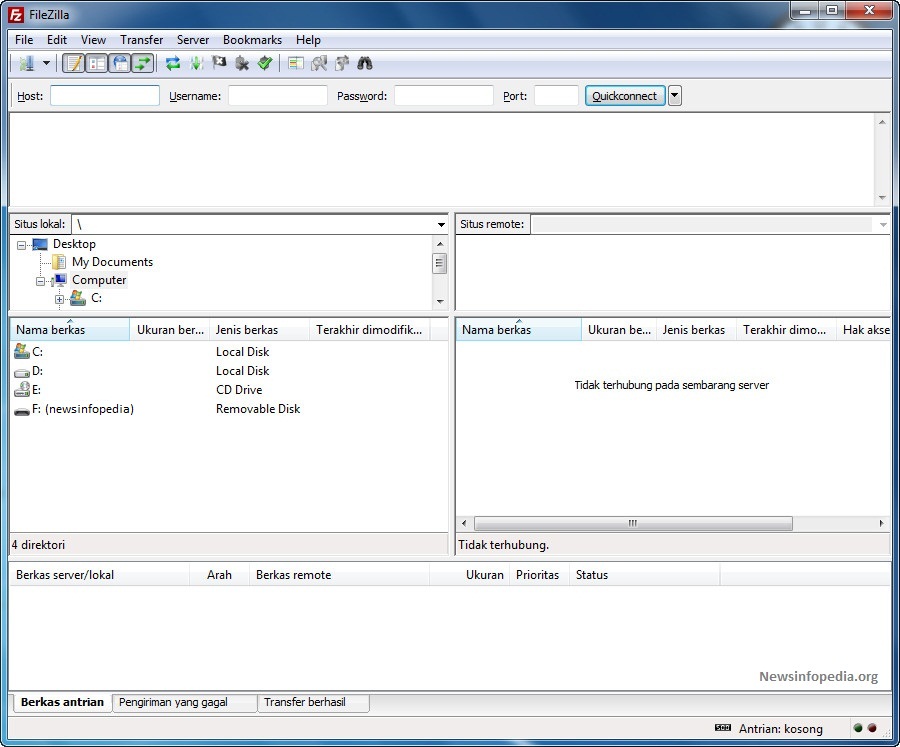Click the Host input field
Image resolution: width=900 pixels, height=747 pixels.
tap(105, 96)
